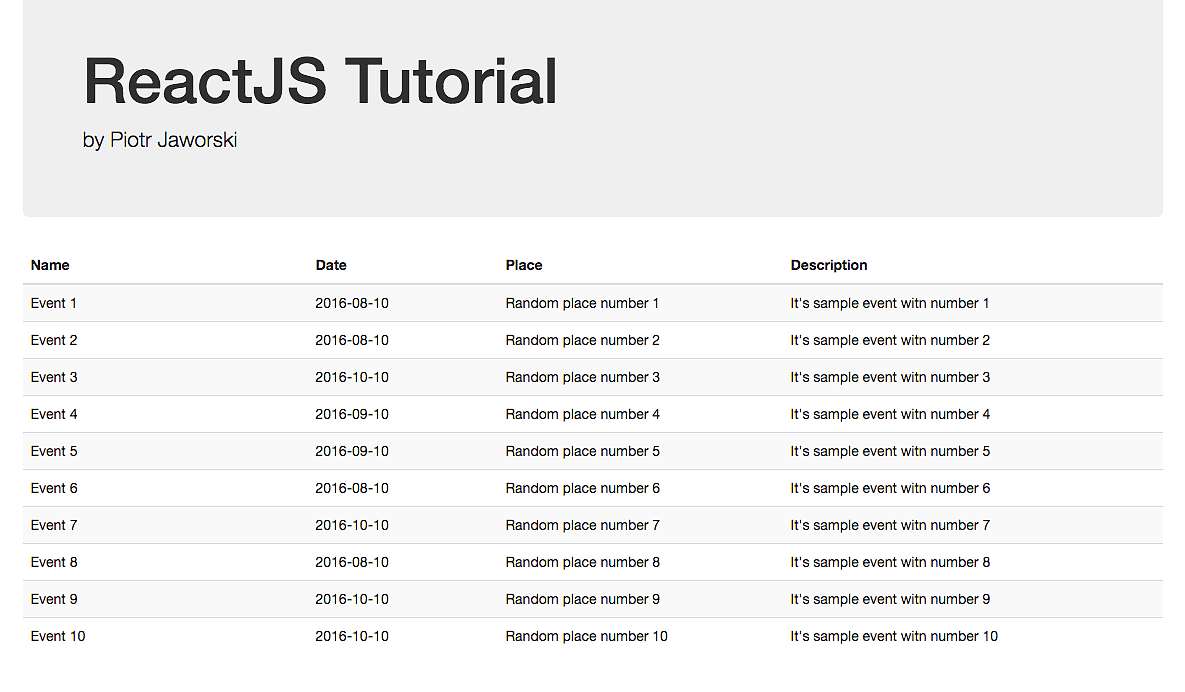Select the 'Event 3' name cell
Image resolution: width=1185 pixels, height=692 pixels.
click(x=54, y=377)
